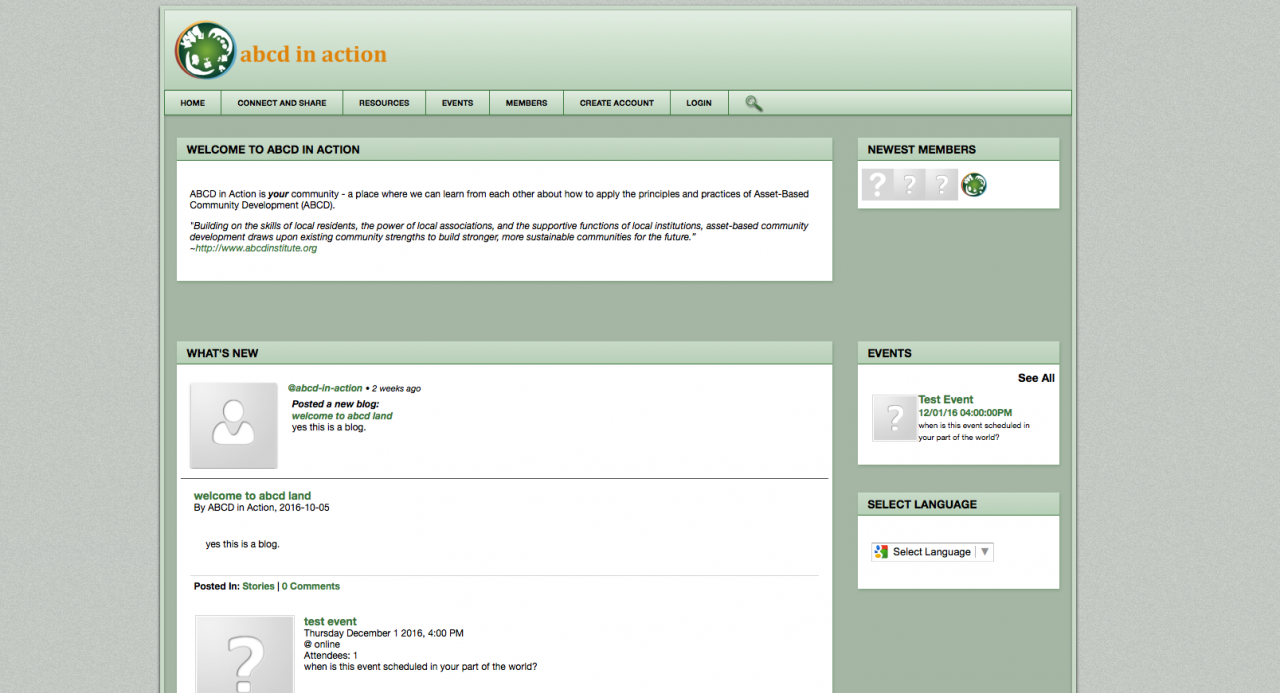This screenshot has width=1280, height=693.
Task: Click the Test Event thumbnail in Events panel
Action: click(x=894, y=417)
